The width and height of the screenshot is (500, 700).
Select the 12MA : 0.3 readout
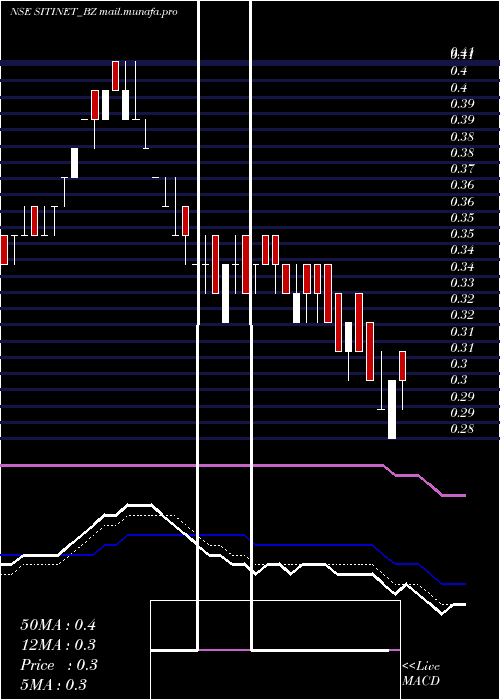click(x=58, y=645)
